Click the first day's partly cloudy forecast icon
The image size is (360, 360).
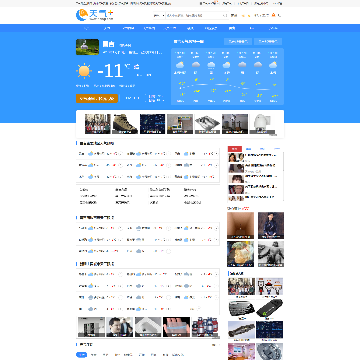[180, 65]
